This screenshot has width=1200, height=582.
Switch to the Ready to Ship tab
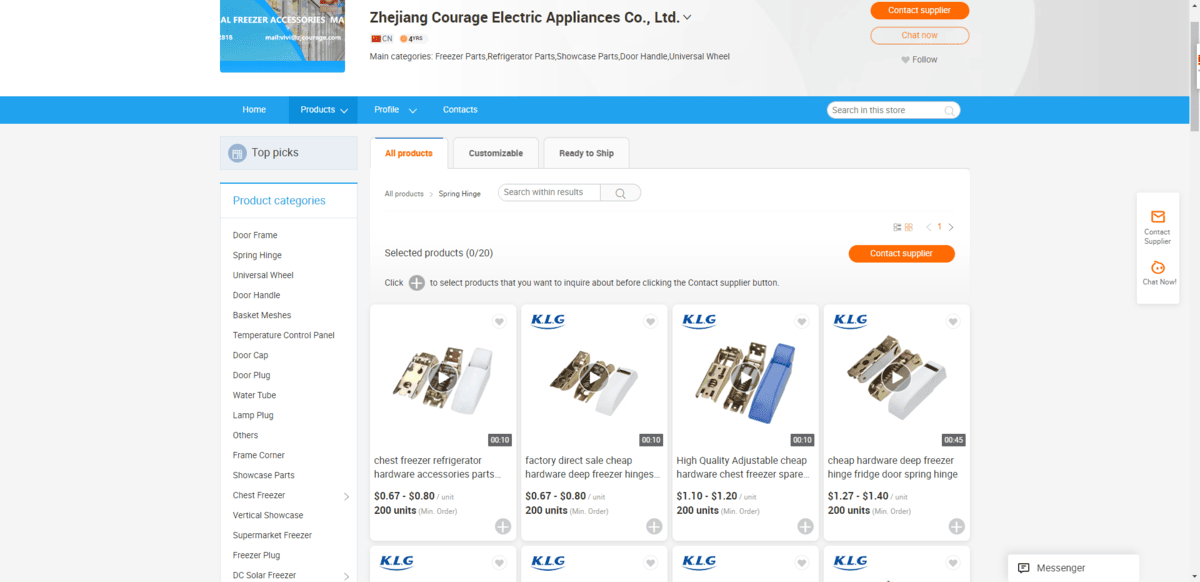(x=586, y=153)
